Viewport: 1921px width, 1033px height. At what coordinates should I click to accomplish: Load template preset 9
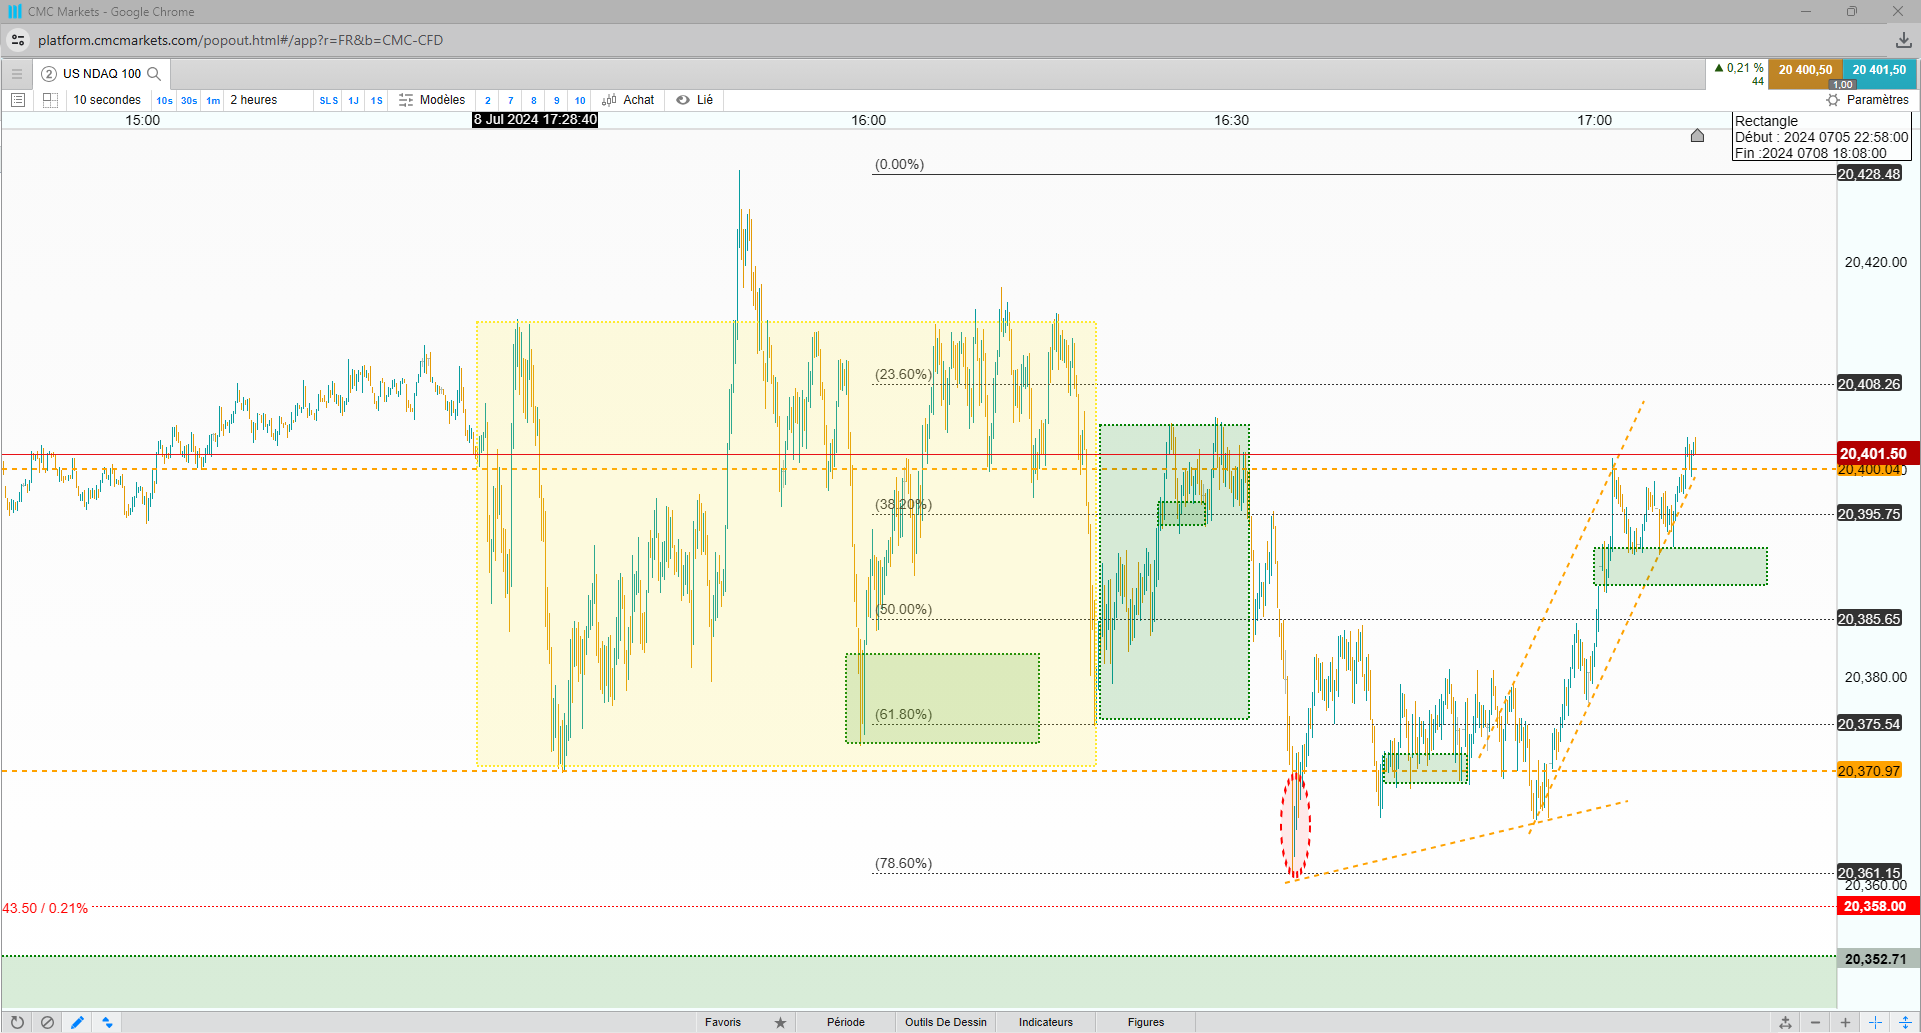click(x=556, y=100)
